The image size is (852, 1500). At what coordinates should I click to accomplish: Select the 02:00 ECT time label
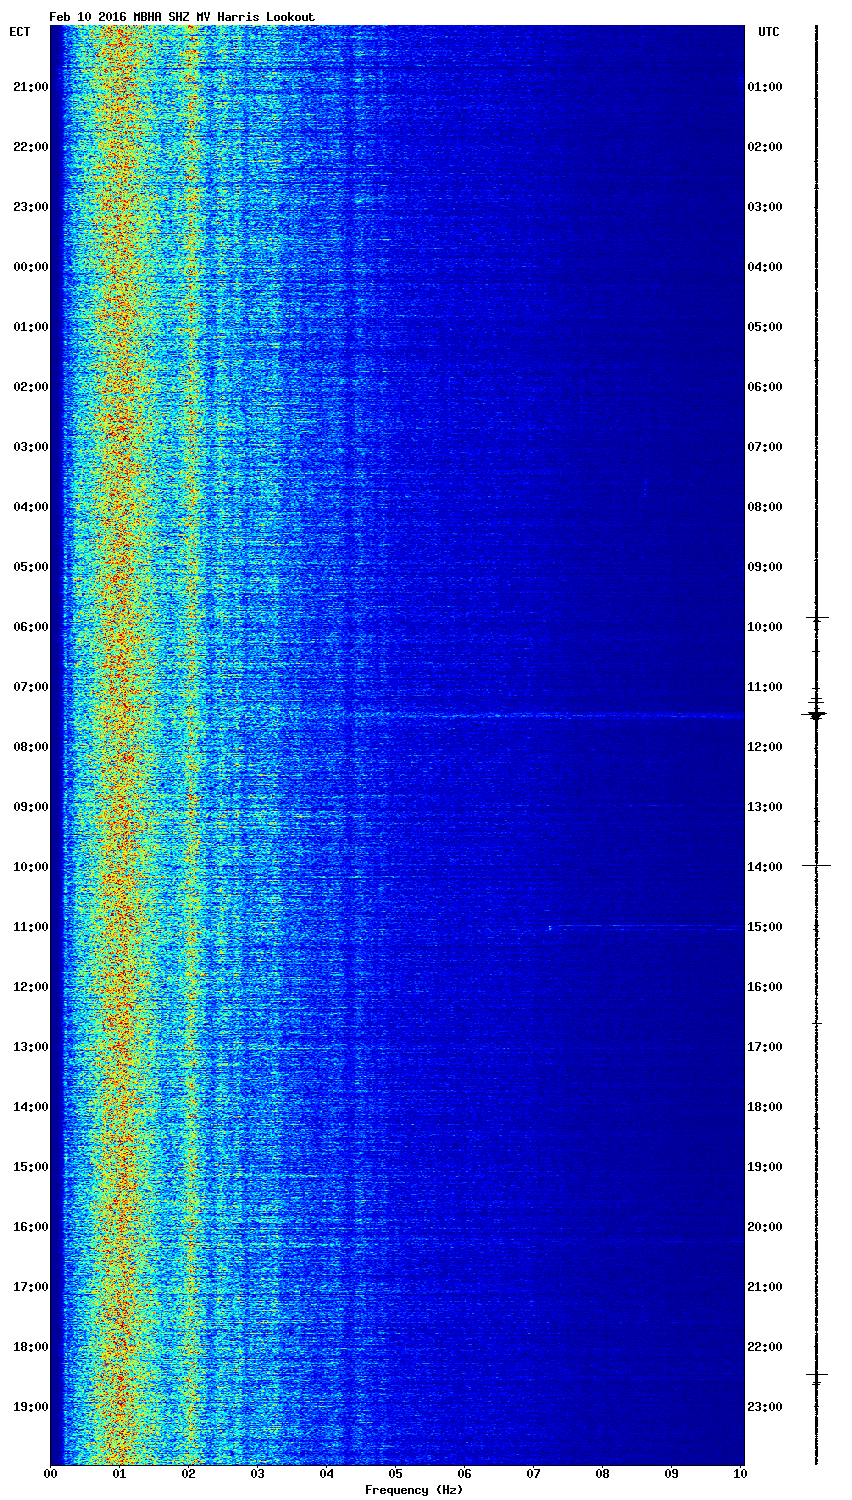tap(30, 387)
